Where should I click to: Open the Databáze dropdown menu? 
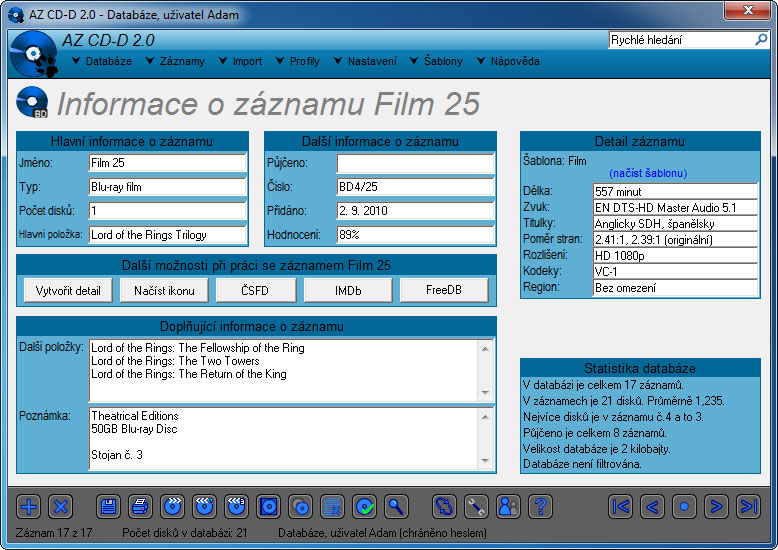(x=102, y=61)
